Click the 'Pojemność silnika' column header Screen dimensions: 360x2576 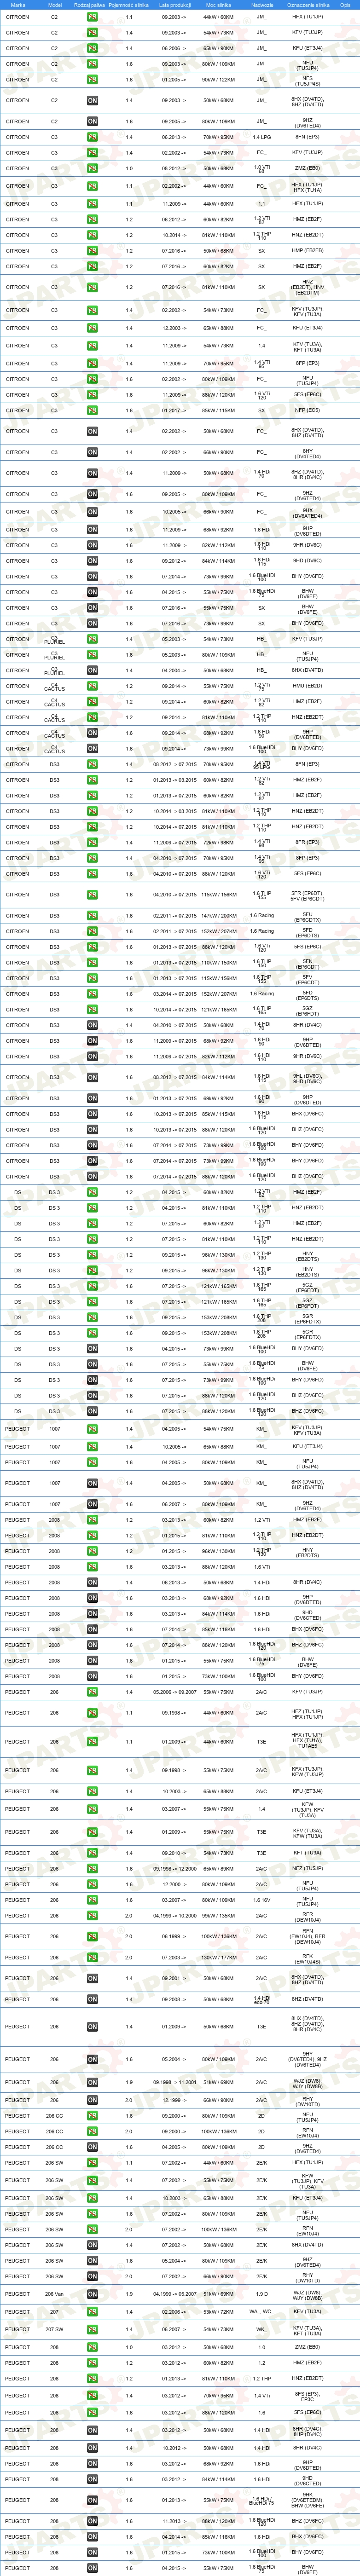[x=128, y=4]
